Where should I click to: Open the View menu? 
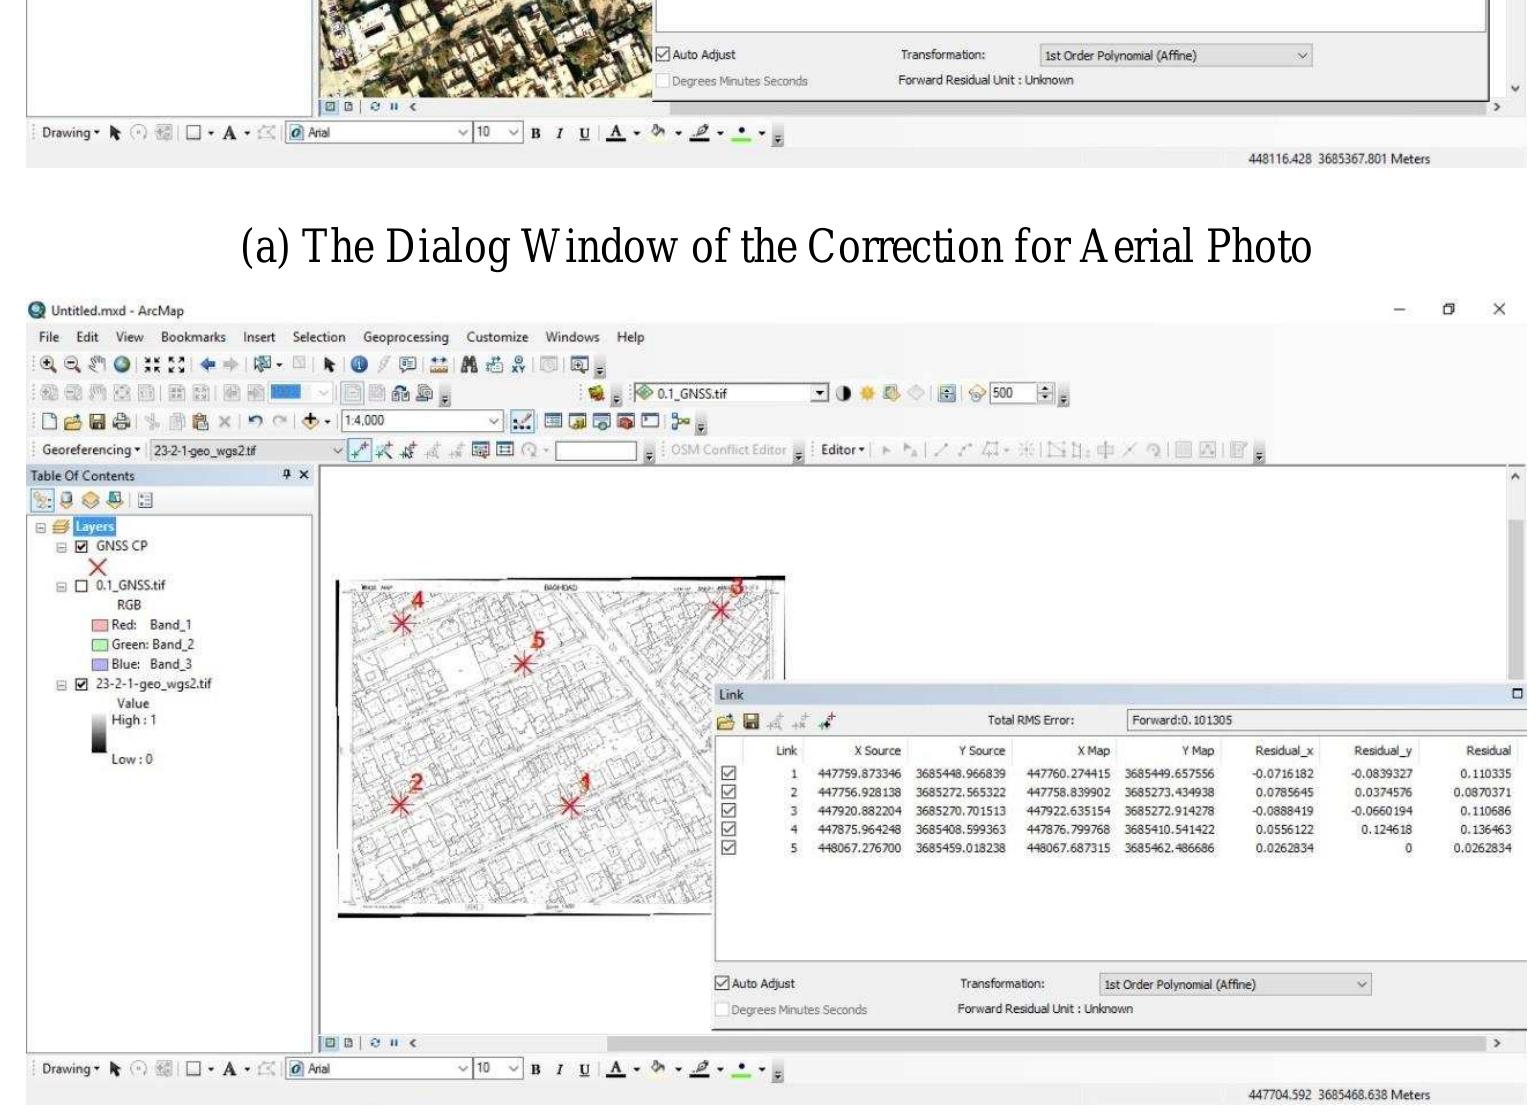pos(129,338)
